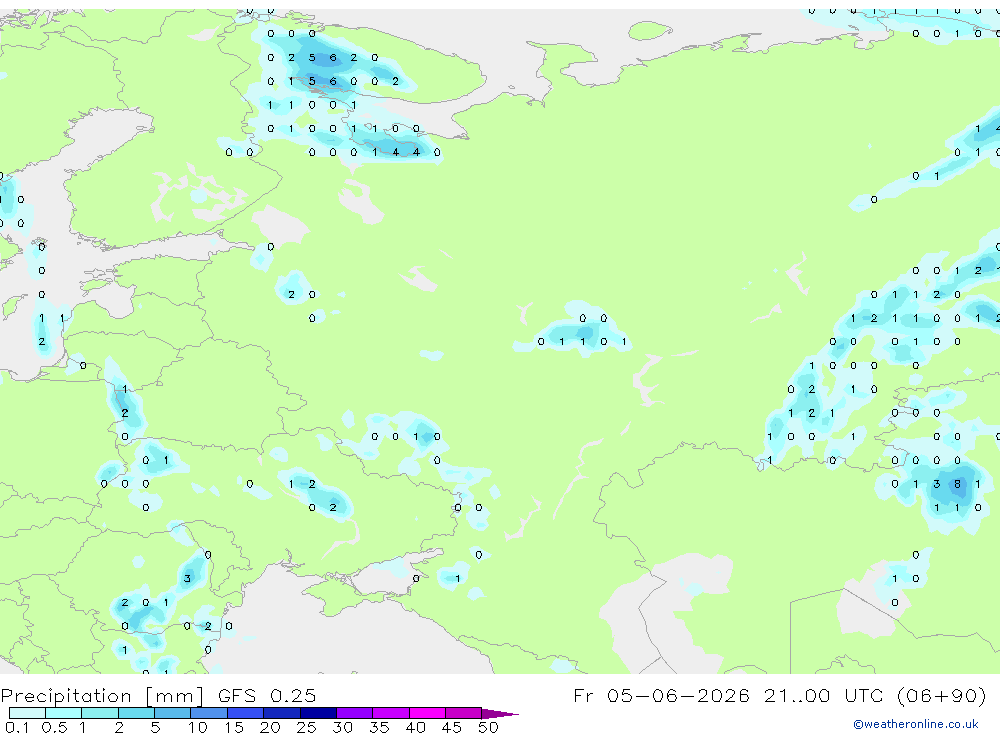Click the legend label '10'
Image resolution: width=1000 pixels, height=733 pixels.
pyautogui.click(x=198, y=727)
